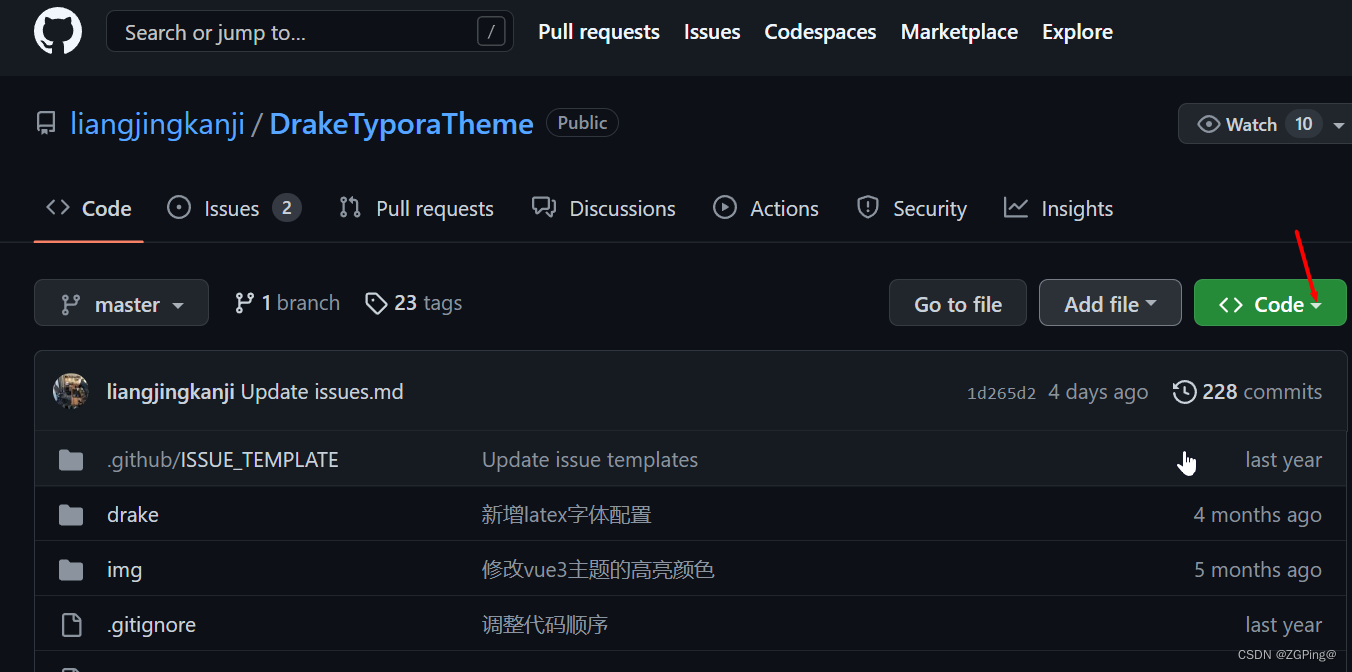
Task: Open the Add file dropdown
Action: point(1110,302)
